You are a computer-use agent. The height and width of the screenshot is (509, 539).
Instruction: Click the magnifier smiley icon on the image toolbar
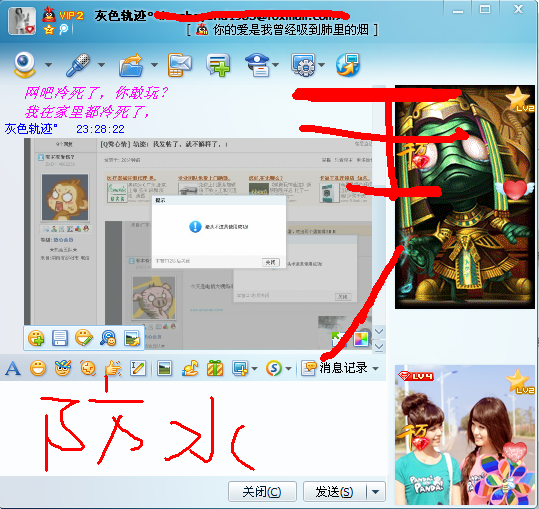click(x=108, y=338)
